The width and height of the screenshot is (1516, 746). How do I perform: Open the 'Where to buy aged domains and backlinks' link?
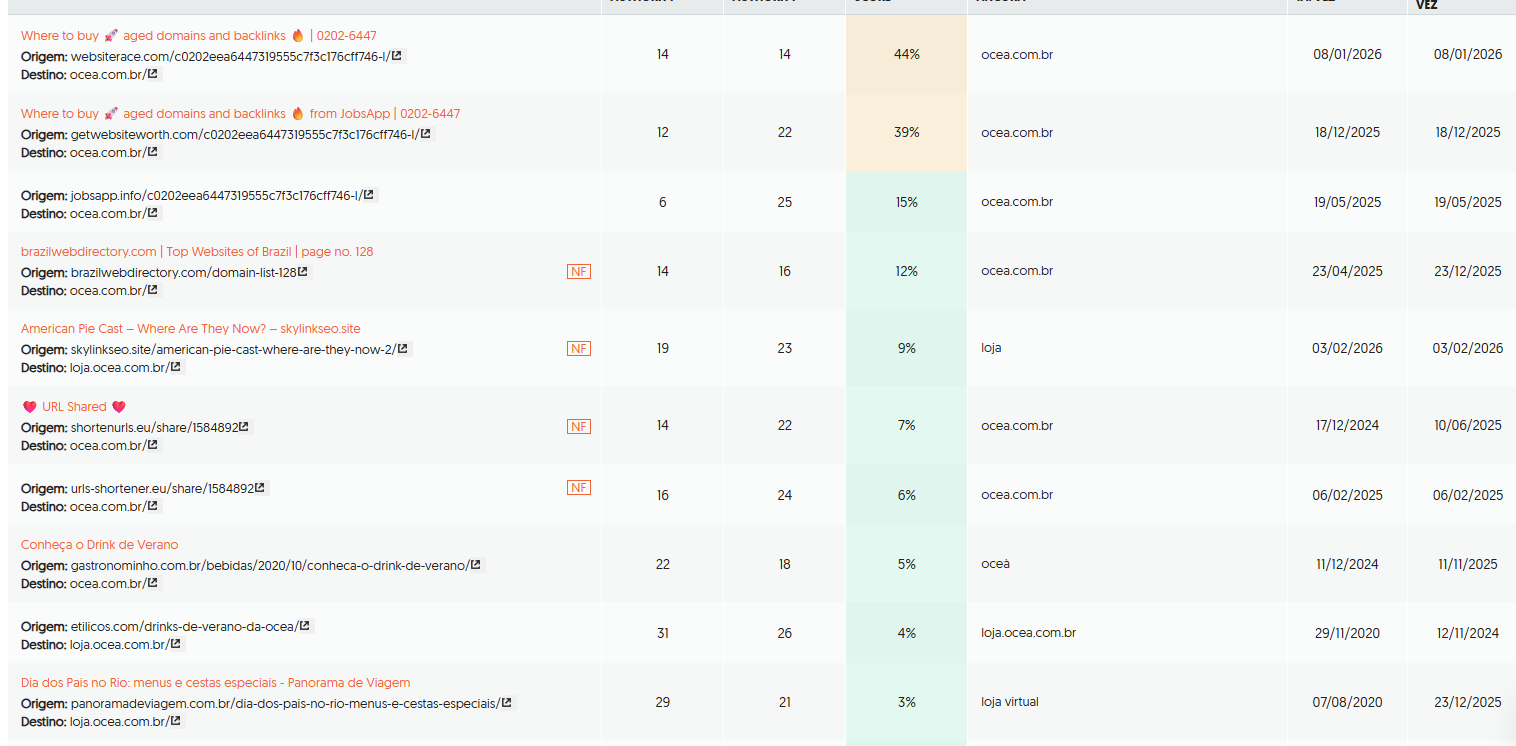[197, 34]
